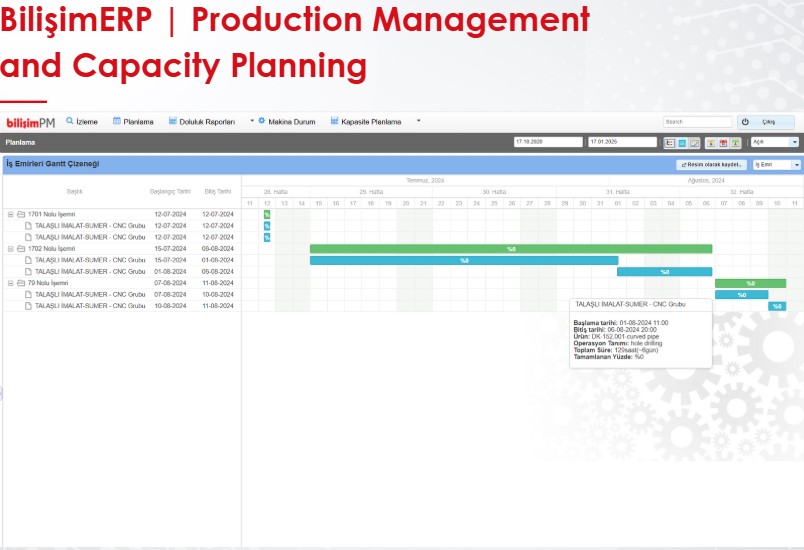Viewport: 804px width, 550px height.
Task: Click start date 07-08-2024 of 79 Nolu İşemri
Action: tap(170, 283)
